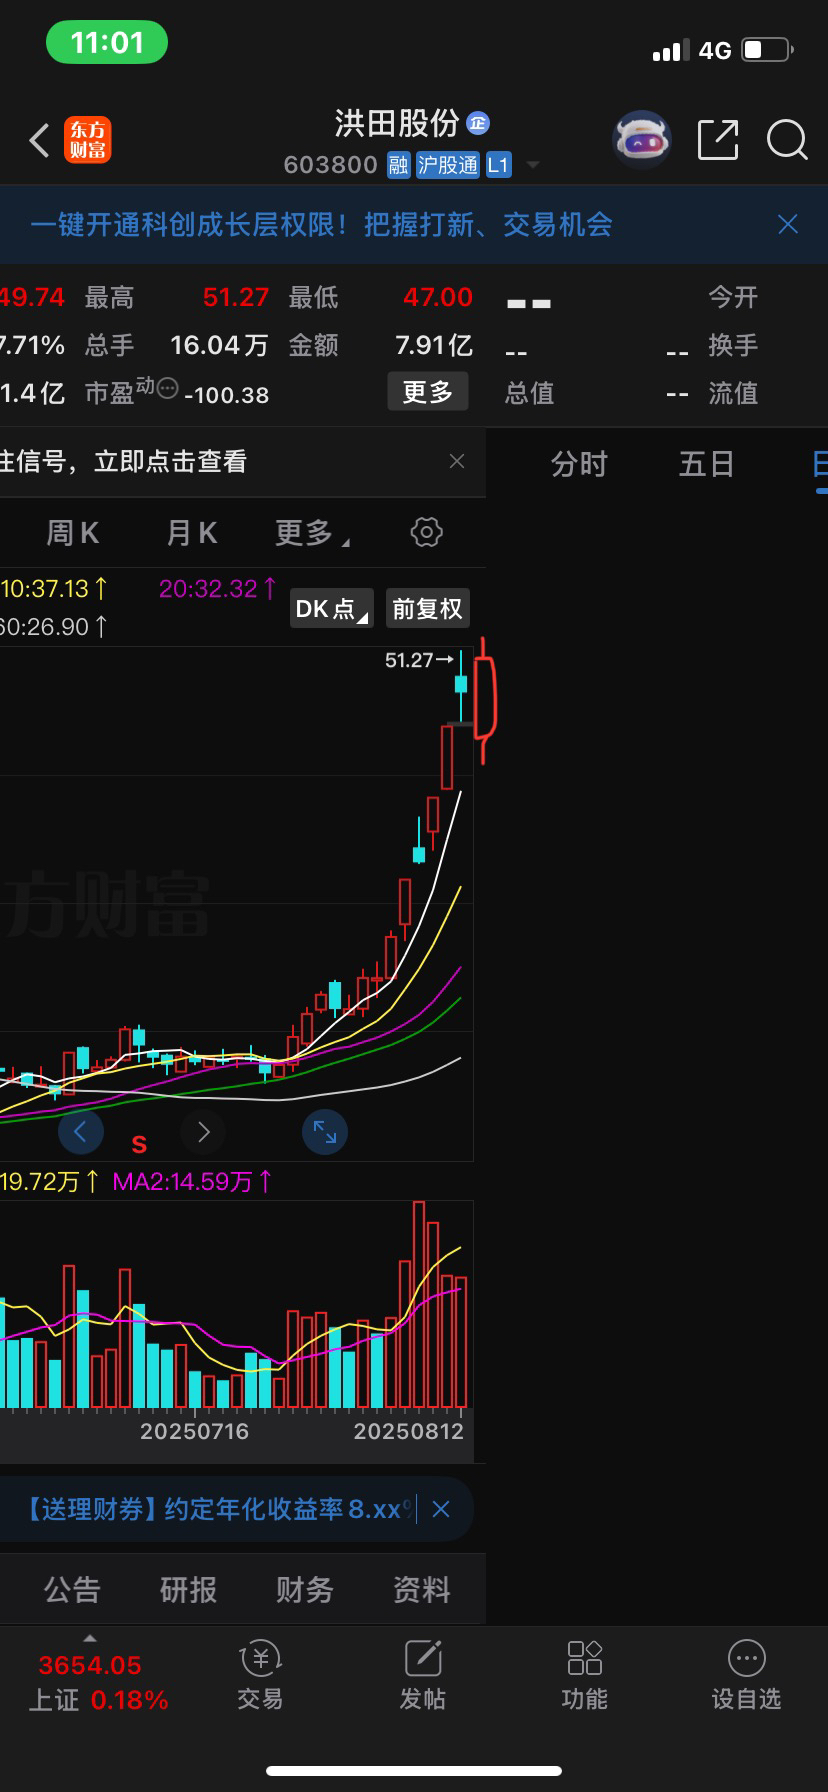Open the 资料 tab
The image size is (828, 1792).
pos(422,1589)
